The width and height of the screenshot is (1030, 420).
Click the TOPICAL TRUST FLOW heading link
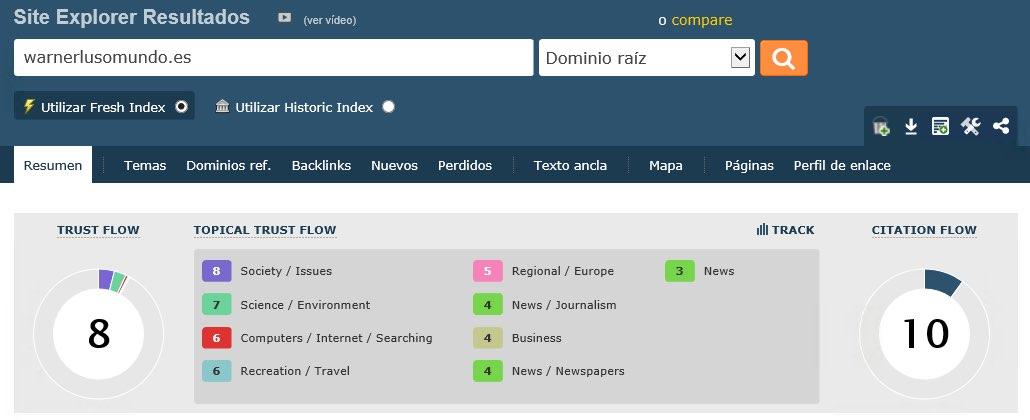[265, 230]
